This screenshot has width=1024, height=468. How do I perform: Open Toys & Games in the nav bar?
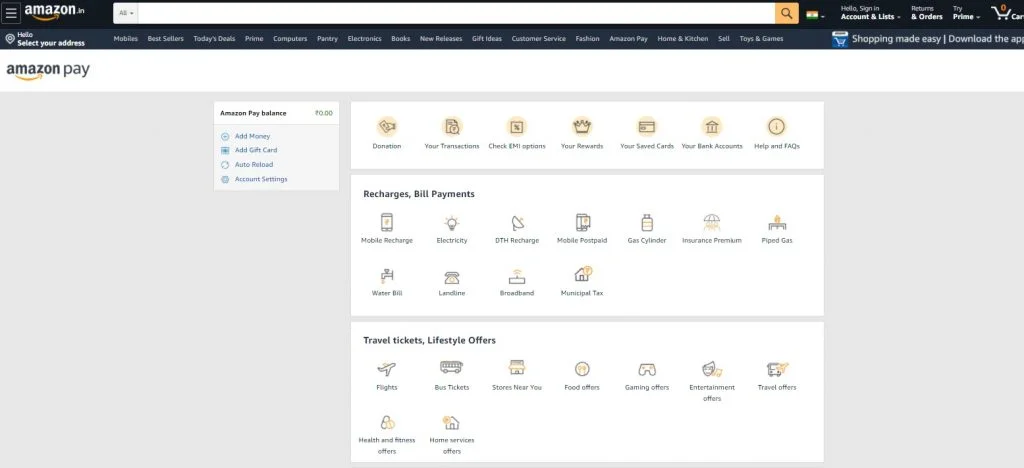(x=761, y=39)
